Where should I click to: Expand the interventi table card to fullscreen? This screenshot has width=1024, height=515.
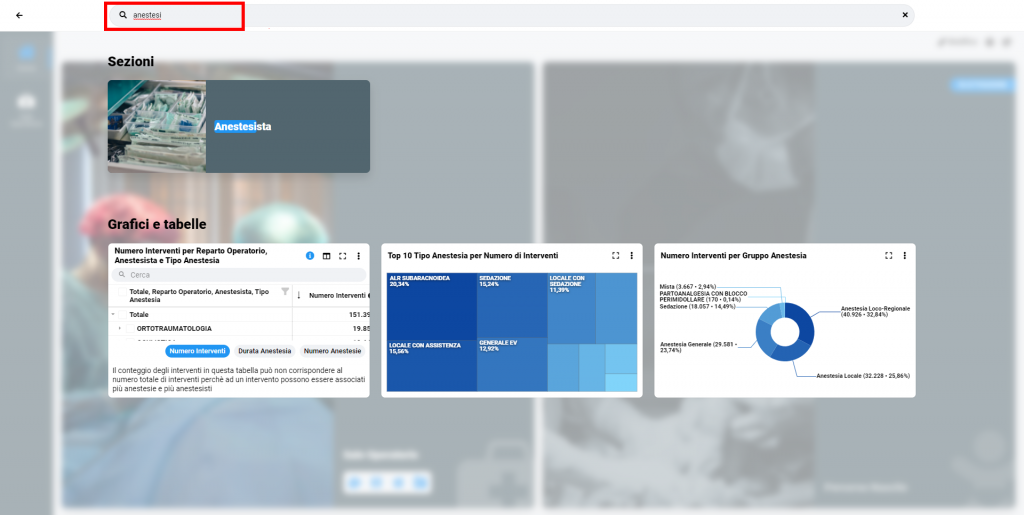tap(342, 256)
